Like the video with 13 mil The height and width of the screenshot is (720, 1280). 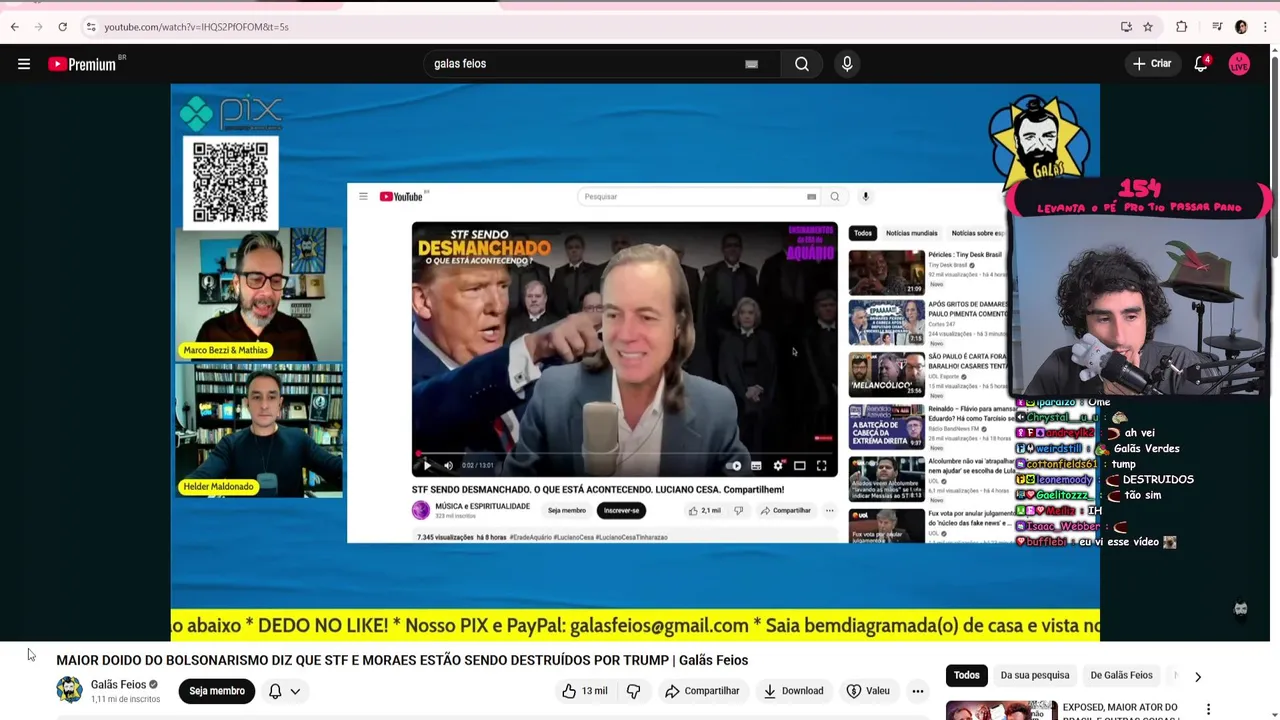click(584, 691)
